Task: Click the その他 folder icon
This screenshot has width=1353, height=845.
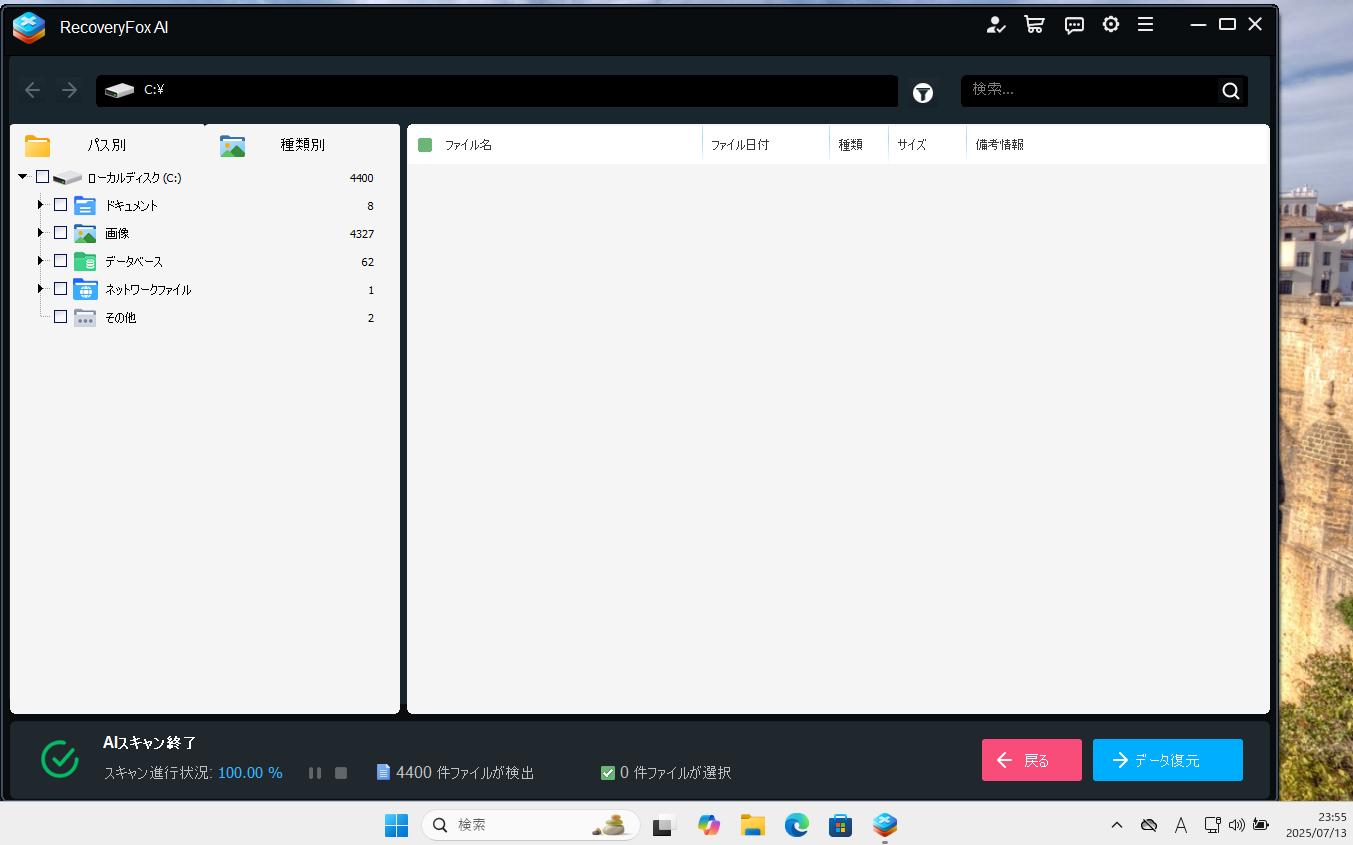Action: [85, 317]
